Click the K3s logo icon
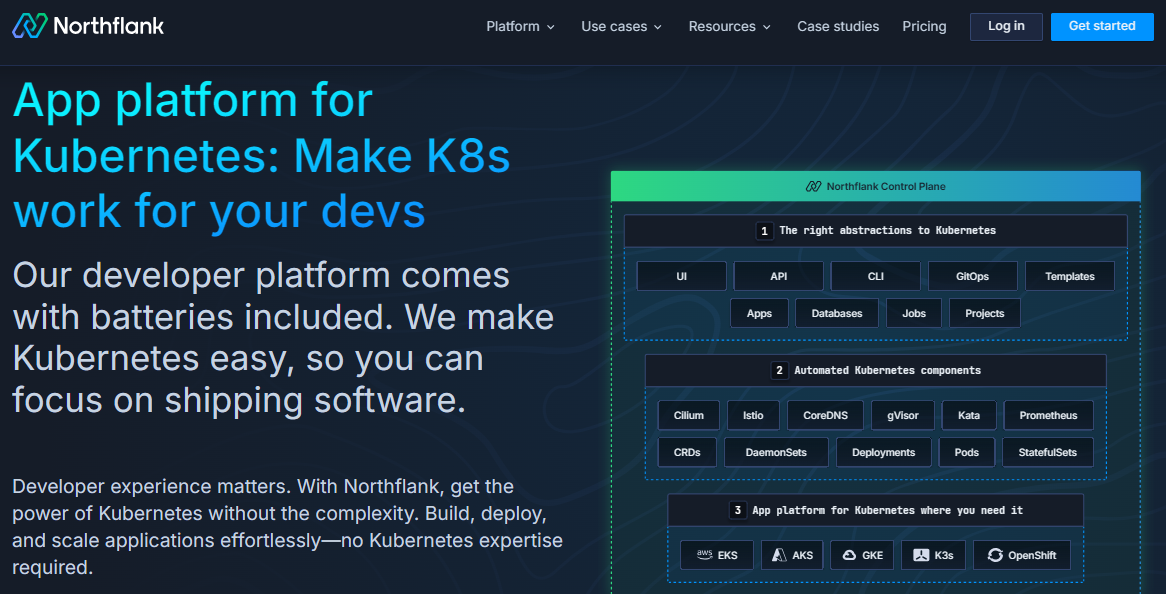Viewport: 1166px width, 594px height. (921, 555)
